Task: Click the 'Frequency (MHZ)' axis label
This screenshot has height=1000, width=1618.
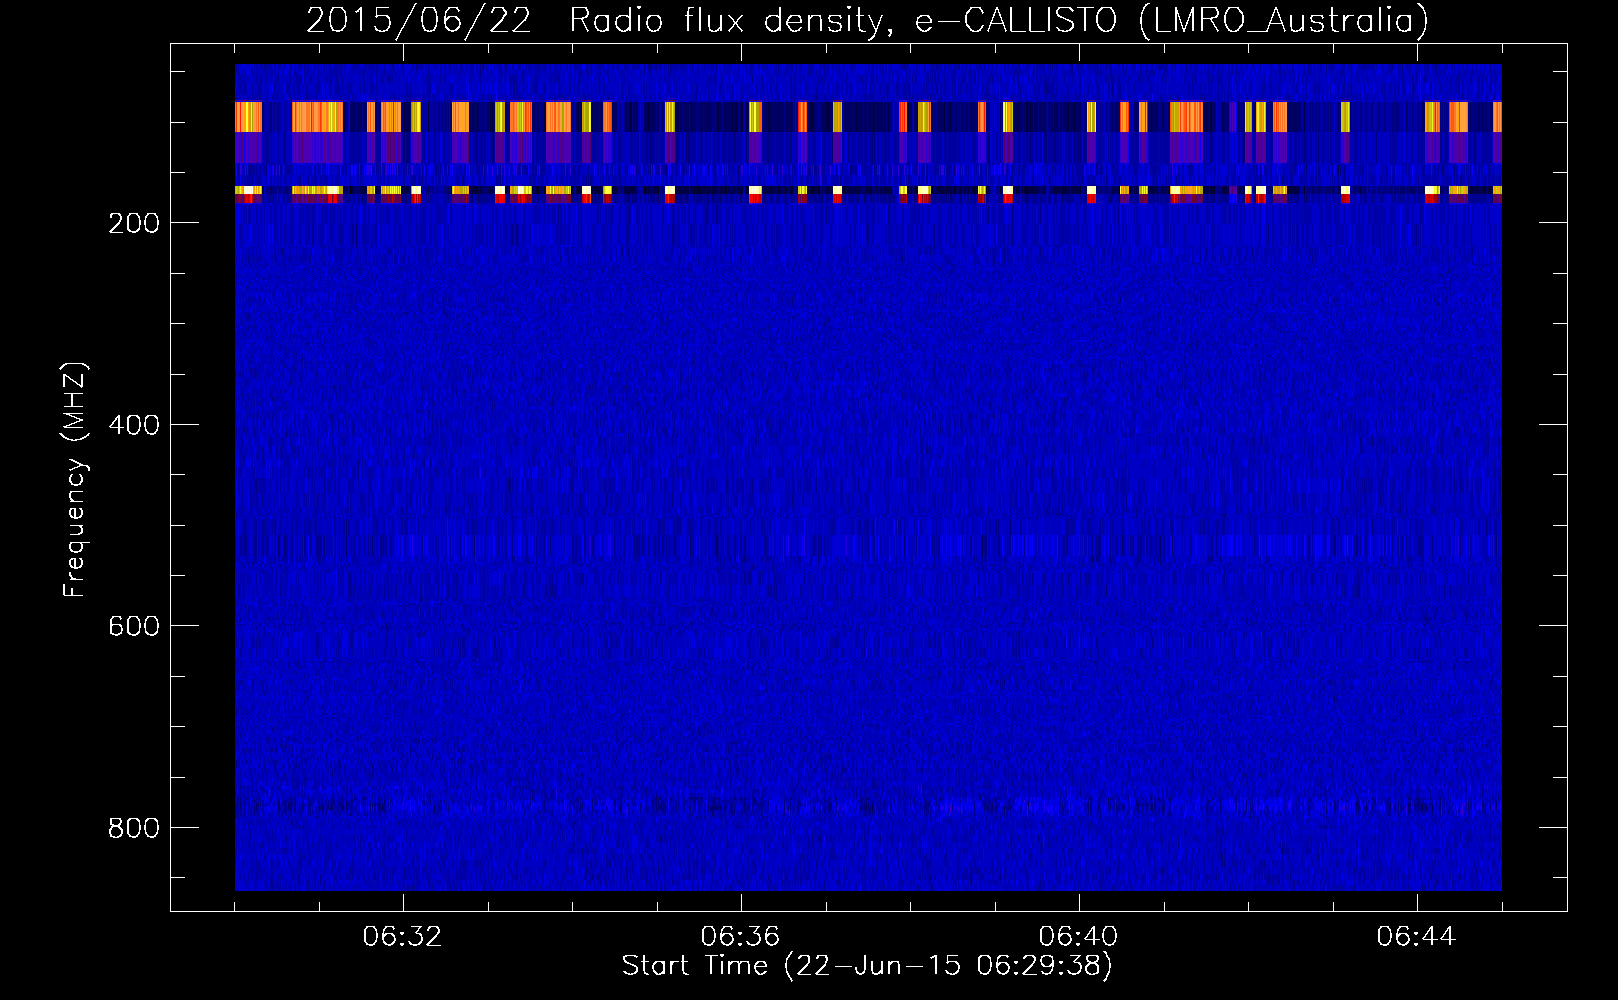Action: [x=75, y=479]
